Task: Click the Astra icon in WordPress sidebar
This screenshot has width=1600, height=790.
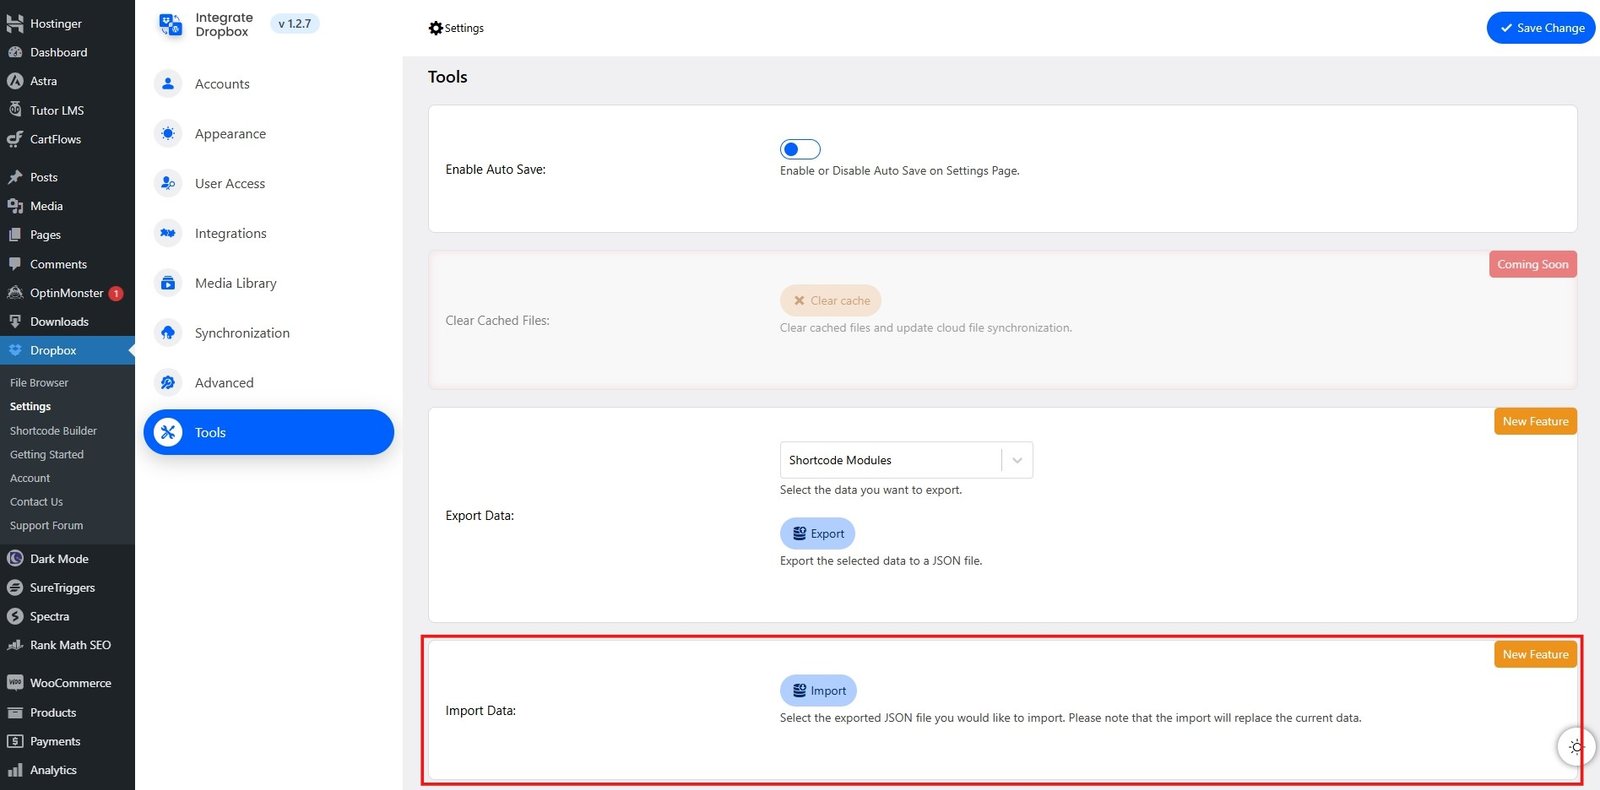Action: (x=15, y=81)
